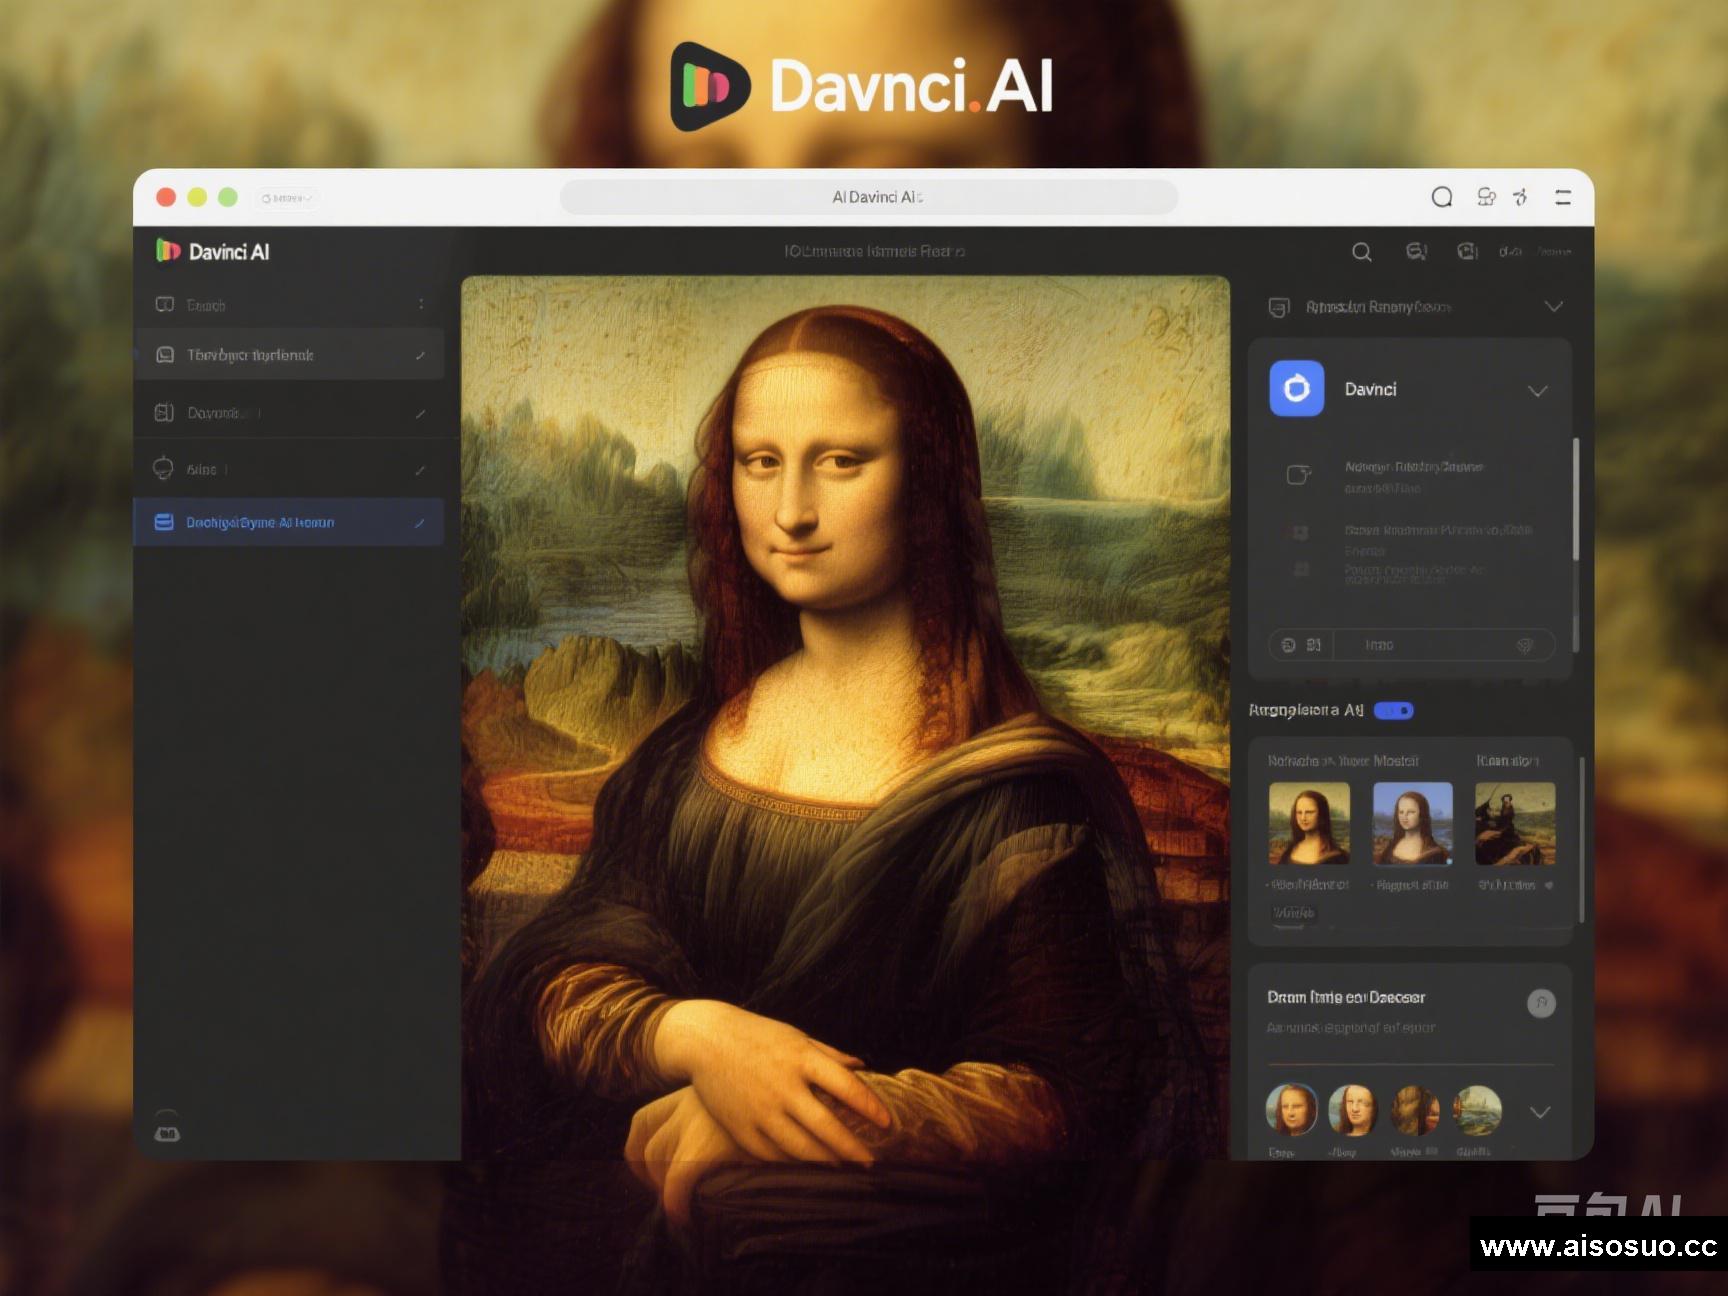Click the heart icon under third thumbnail
The height and width of the screenshot is (1296, 1728).
[x=1549, y=885]
